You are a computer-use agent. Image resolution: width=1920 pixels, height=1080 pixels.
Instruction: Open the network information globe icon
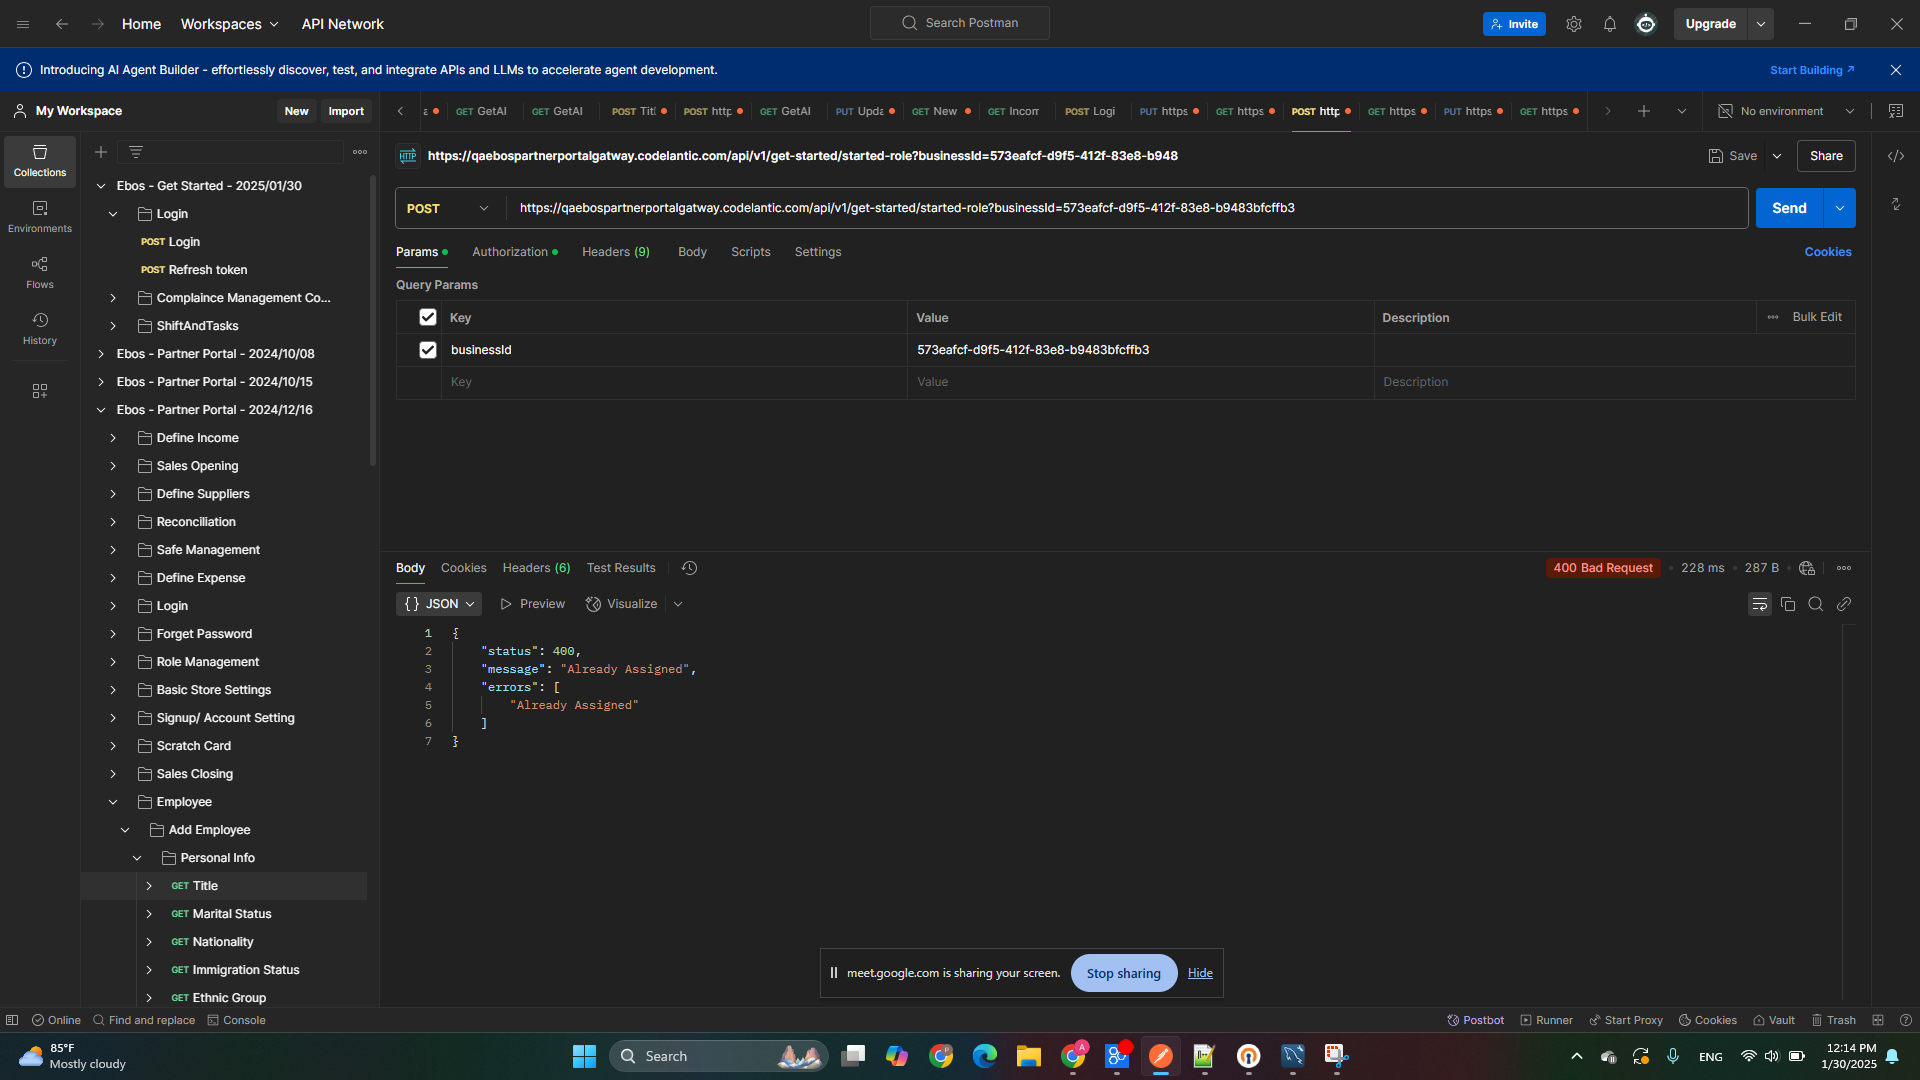pyautogui.click(x=1807, y=568)
